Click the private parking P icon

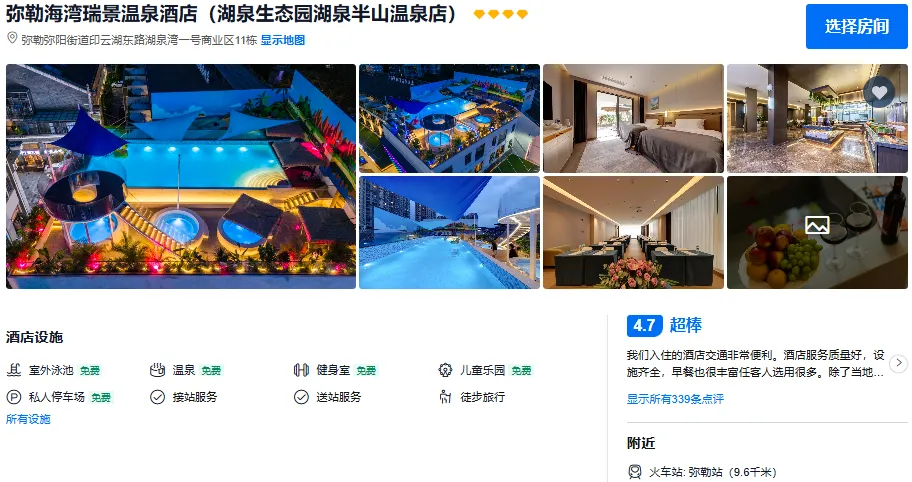pos(14,397)
